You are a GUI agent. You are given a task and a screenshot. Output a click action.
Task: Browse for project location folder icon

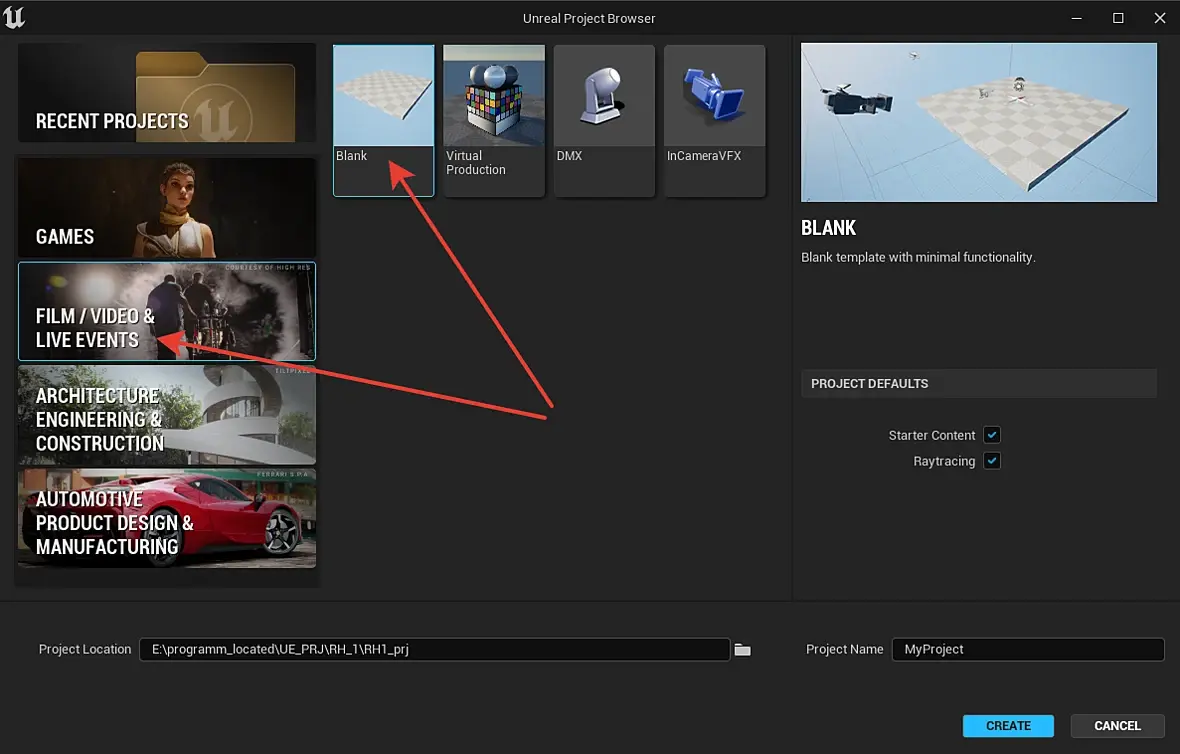pyautogui.click(x=743, y=649)
